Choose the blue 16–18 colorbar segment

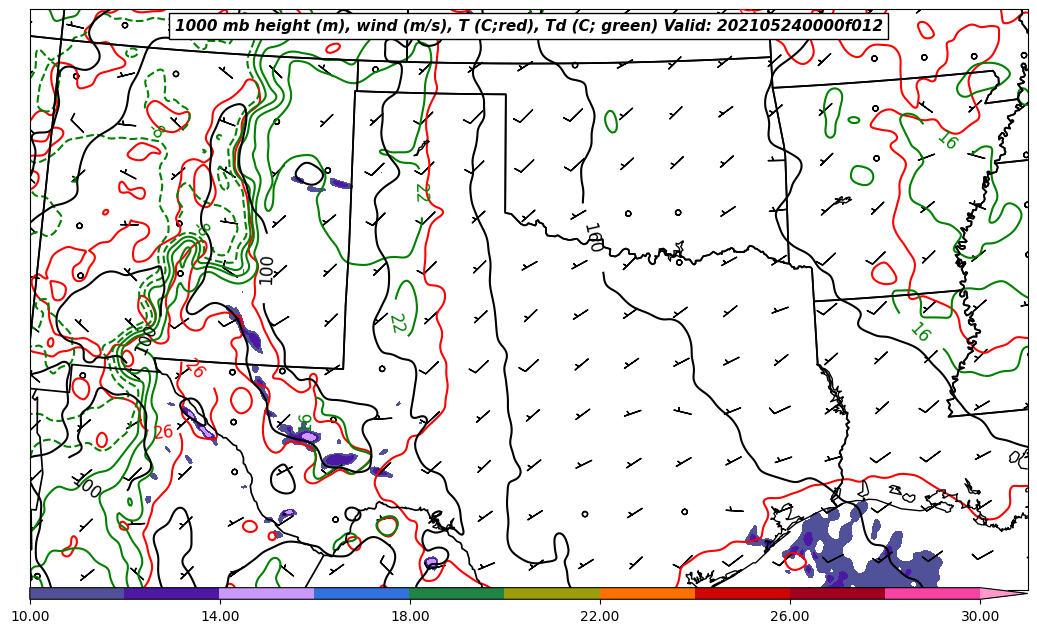(362, 593)
